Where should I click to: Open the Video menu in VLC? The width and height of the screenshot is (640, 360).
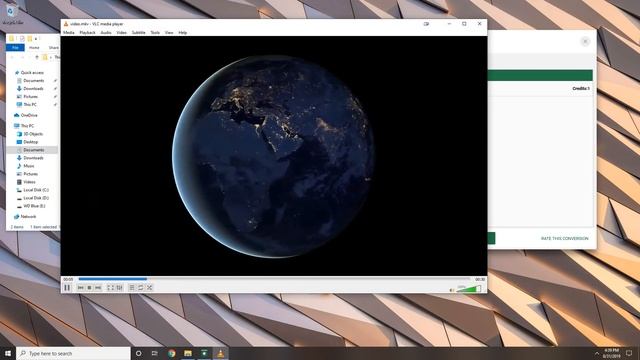click(122, 32)
